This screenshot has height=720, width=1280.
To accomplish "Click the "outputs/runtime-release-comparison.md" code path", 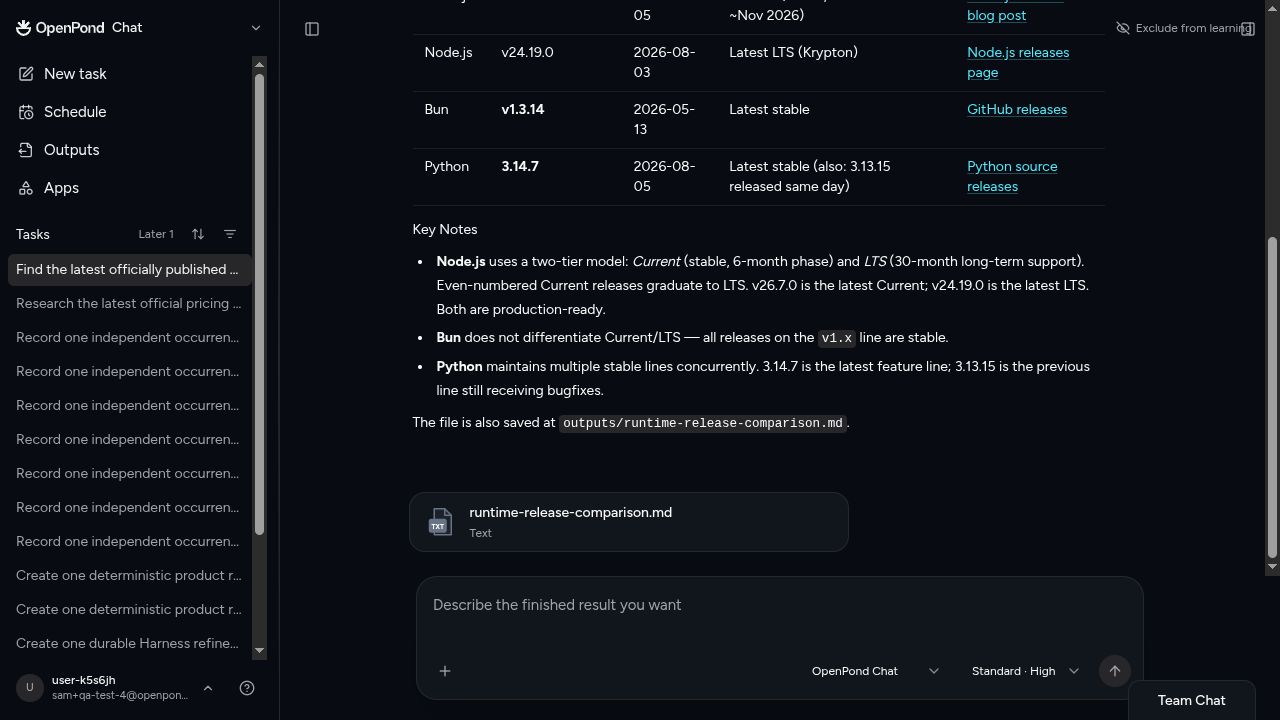I will [x=703, y=423].
